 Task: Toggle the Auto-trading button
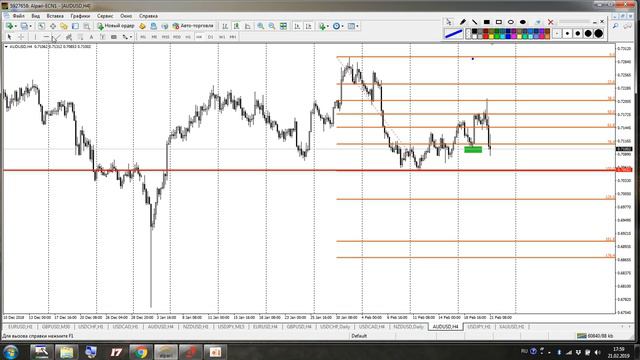click(193, 26)
